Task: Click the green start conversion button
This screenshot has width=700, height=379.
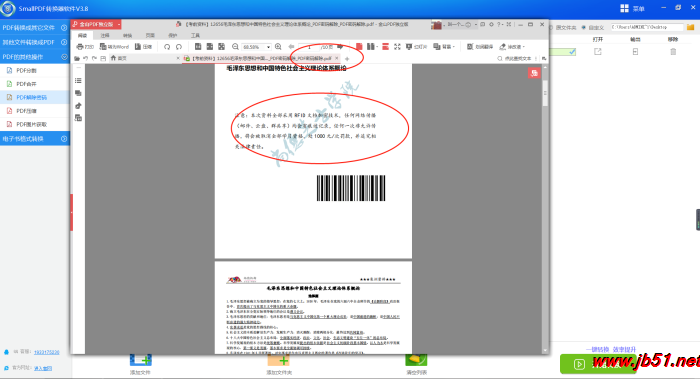Action: [x=597, y=364]
